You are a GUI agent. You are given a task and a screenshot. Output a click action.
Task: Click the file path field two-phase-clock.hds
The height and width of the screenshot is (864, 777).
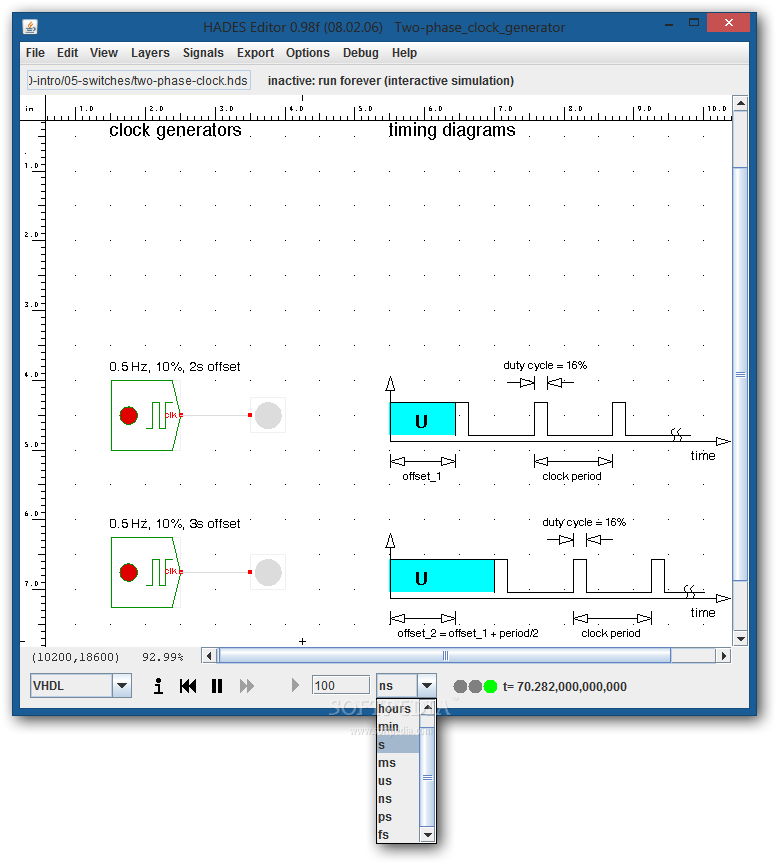pyautogui.click(x=139, y=80)
